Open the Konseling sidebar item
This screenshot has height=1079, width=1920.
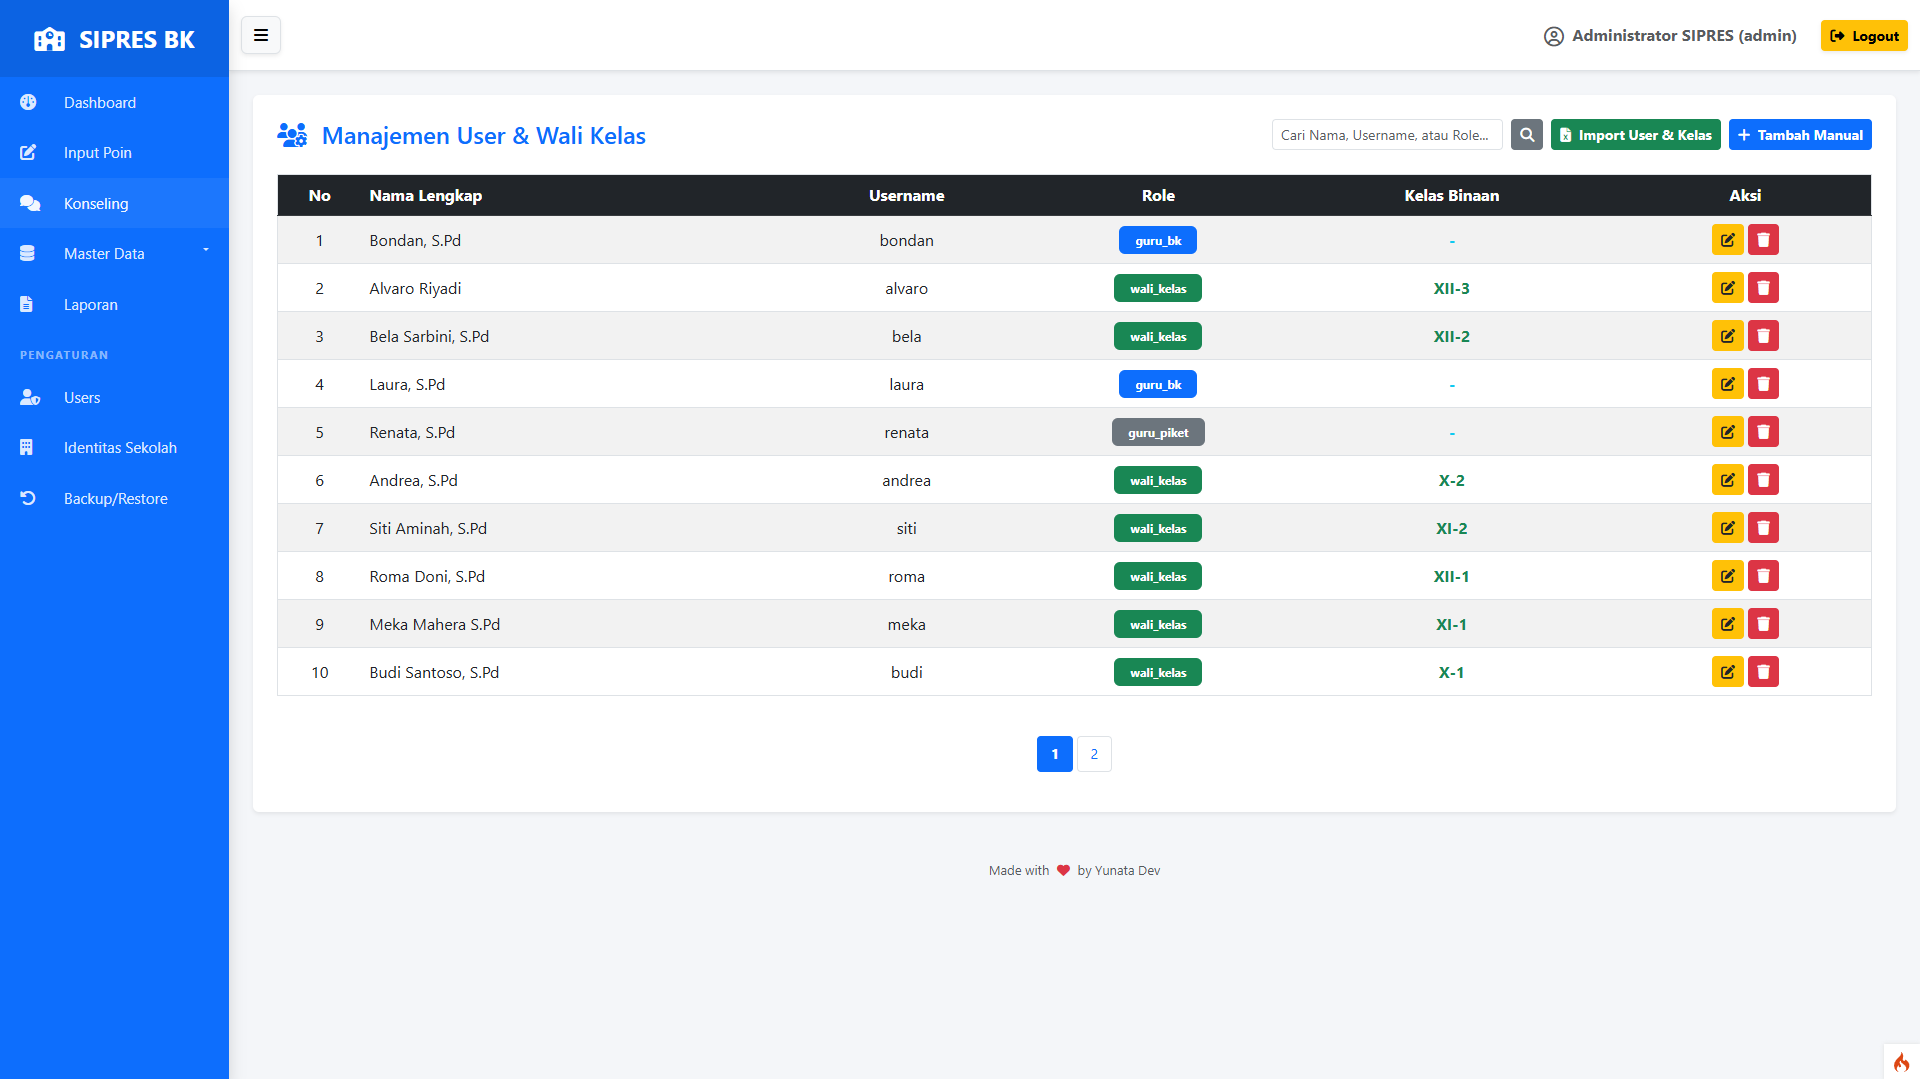(x=96, y=204)
